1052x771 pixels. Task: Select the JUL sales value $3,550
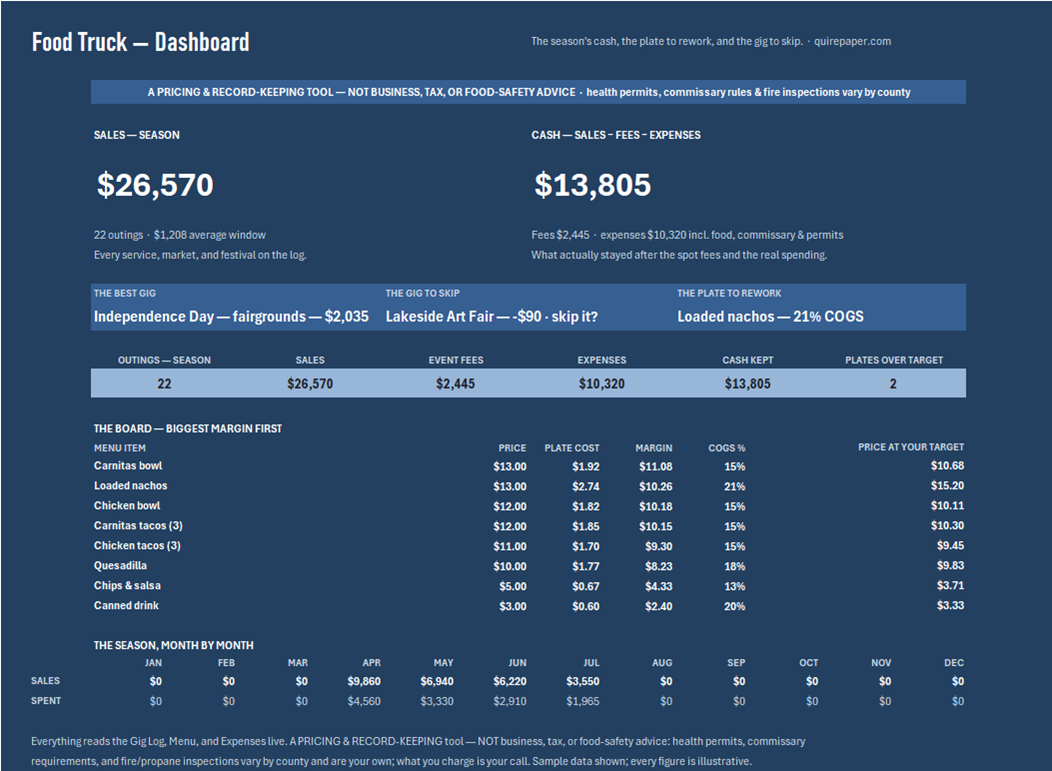click(x=583, y=681)
